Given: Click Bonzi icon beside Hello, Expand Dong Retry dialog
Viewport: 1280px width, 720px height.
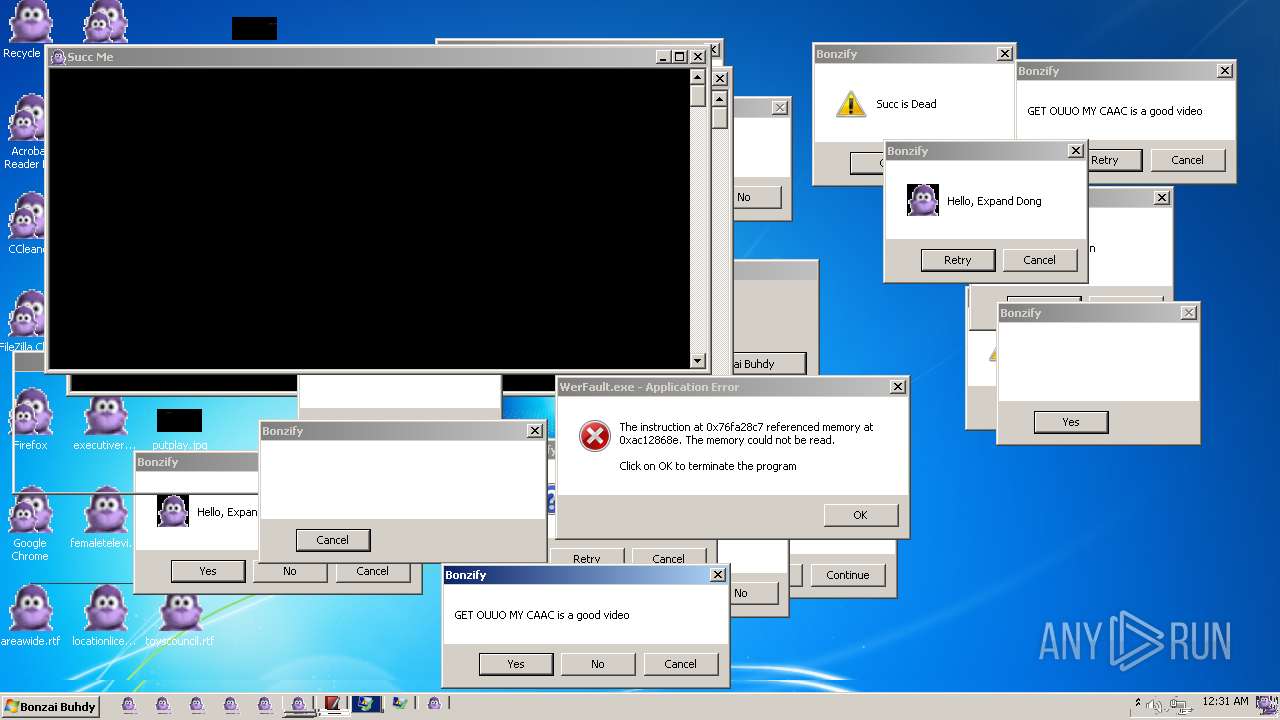Looking at the screenshot, I should click(x=922, y=200).
